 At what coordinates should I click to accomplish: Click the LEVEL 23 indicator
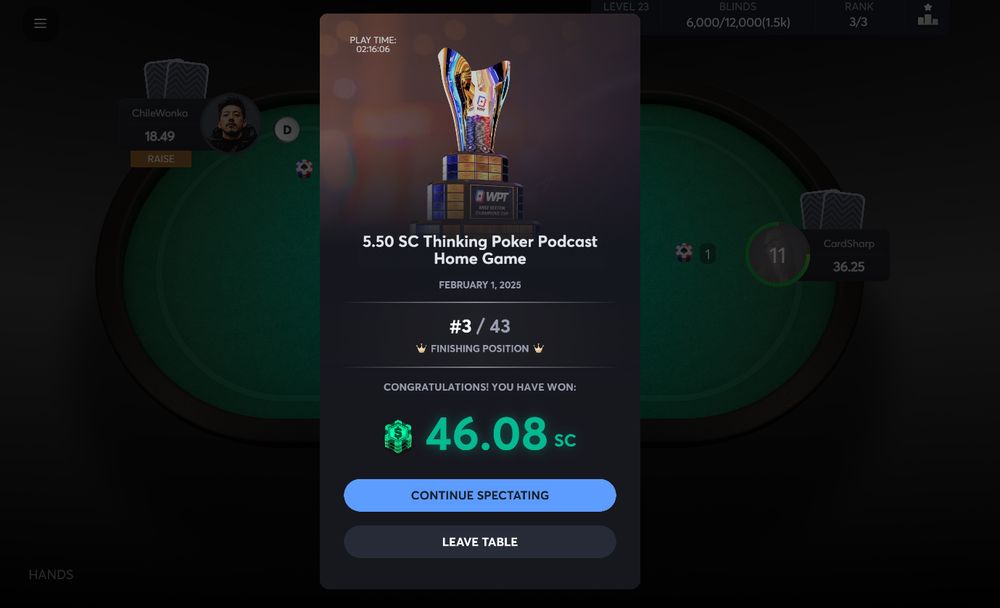[626, 7]
